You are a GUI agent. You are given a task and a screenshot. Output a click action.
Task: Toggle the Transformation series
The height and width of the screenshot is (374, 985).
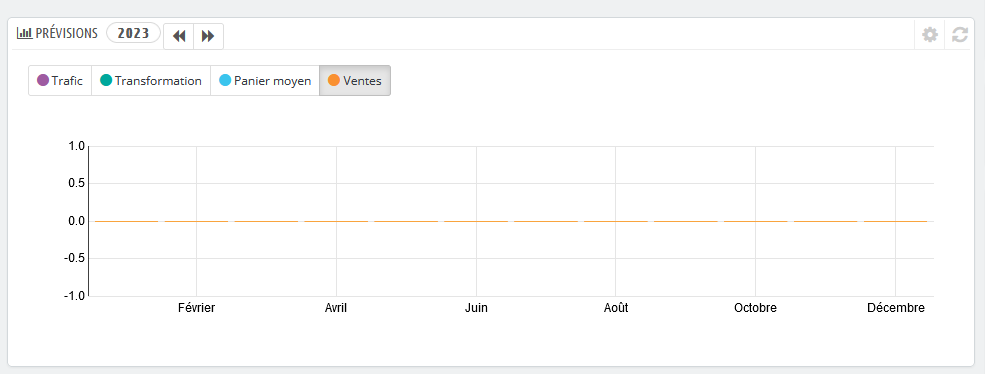(151, 80)
